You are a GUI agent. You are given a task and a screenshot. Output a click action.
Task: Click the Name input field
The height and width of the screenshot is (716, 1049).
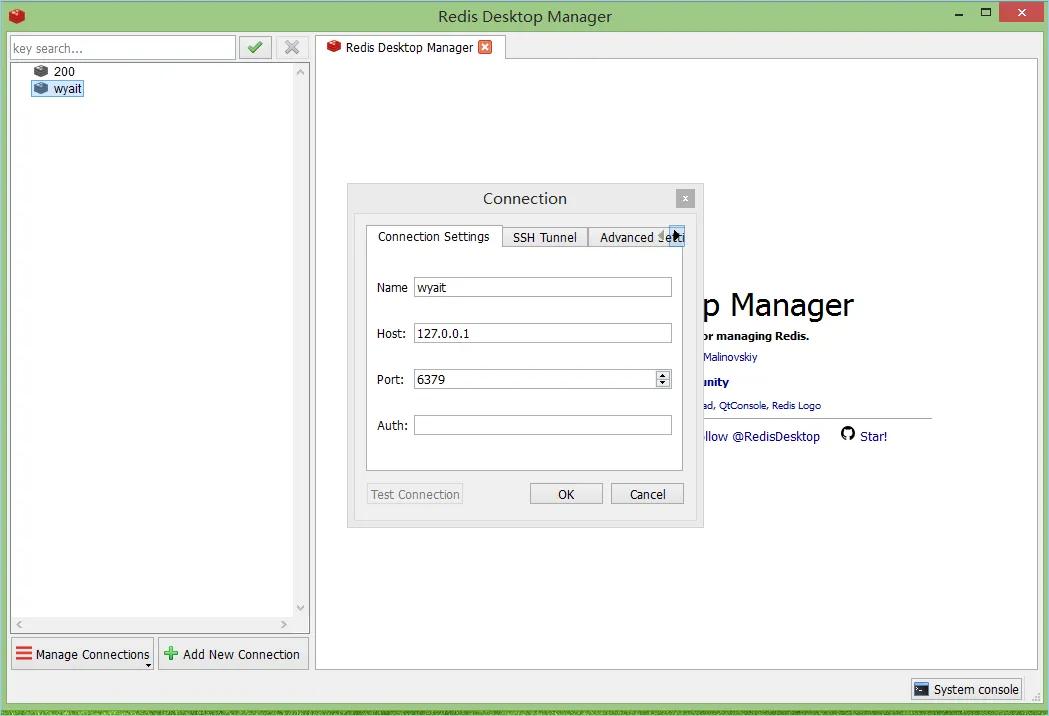click(543, 287)
